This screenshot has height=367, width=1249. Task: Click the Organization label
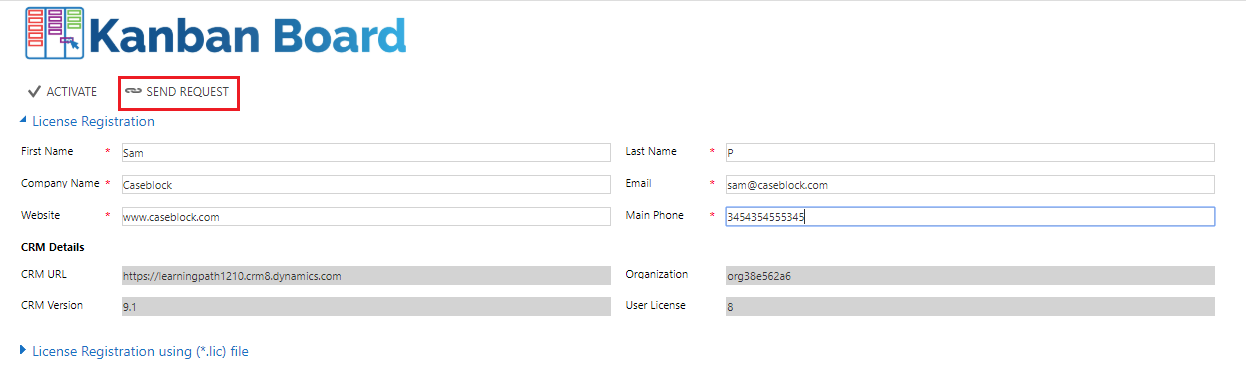coord(657,274)
